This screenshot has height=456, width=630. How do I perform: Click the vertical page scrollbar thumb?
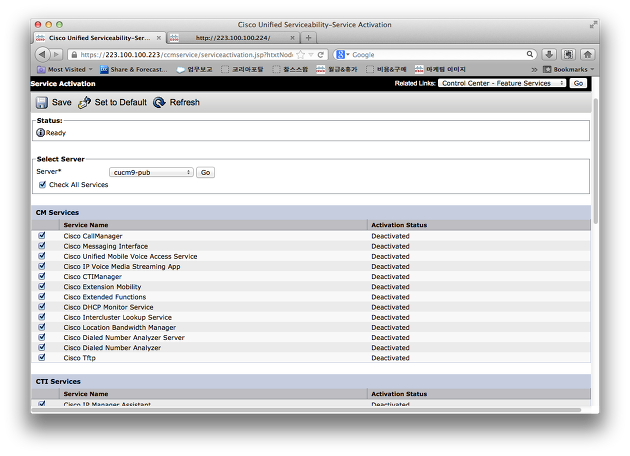point(595,161)
